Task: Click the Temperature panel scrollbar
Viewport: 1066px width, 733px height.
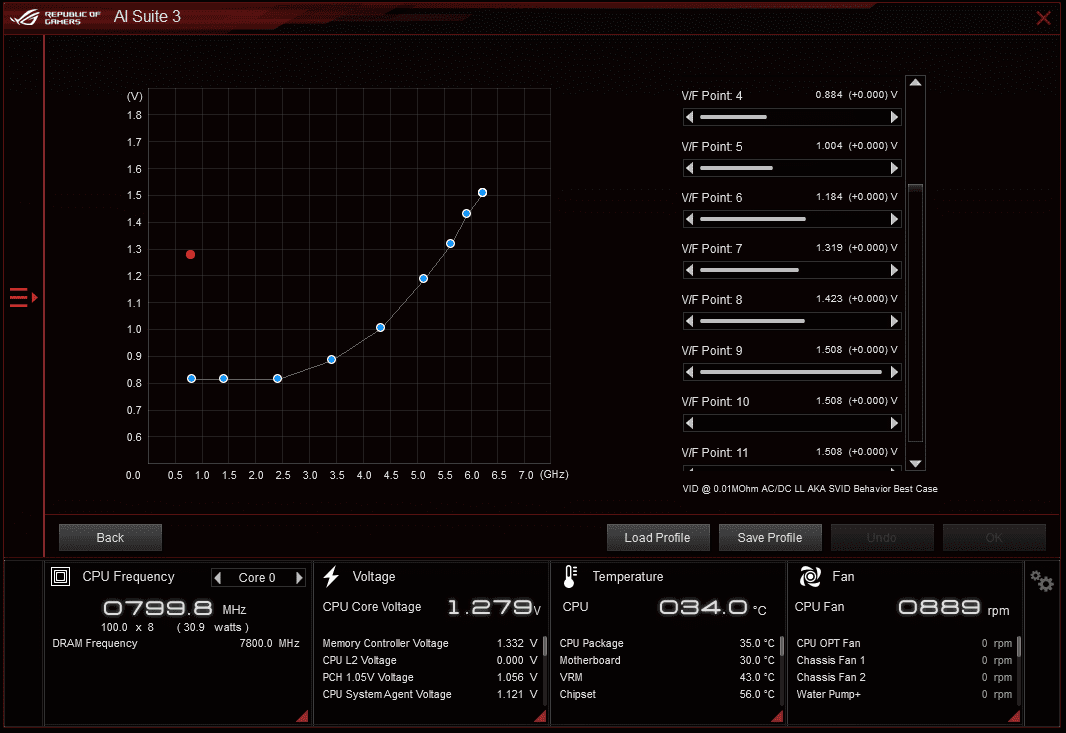Action: click(x=782, y=646)
